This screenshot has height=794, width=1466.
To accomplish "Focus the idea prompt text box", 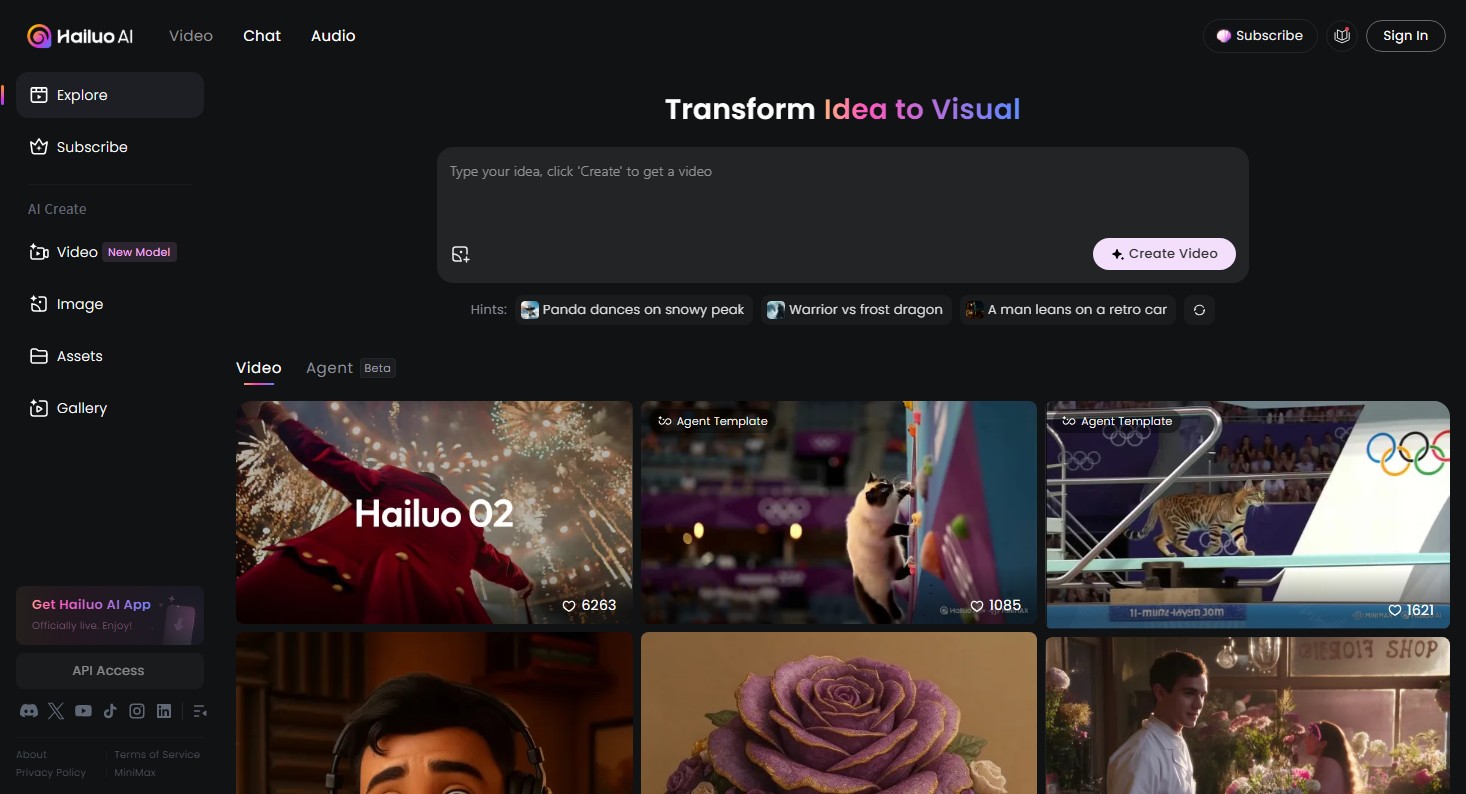I will [842, 195].
